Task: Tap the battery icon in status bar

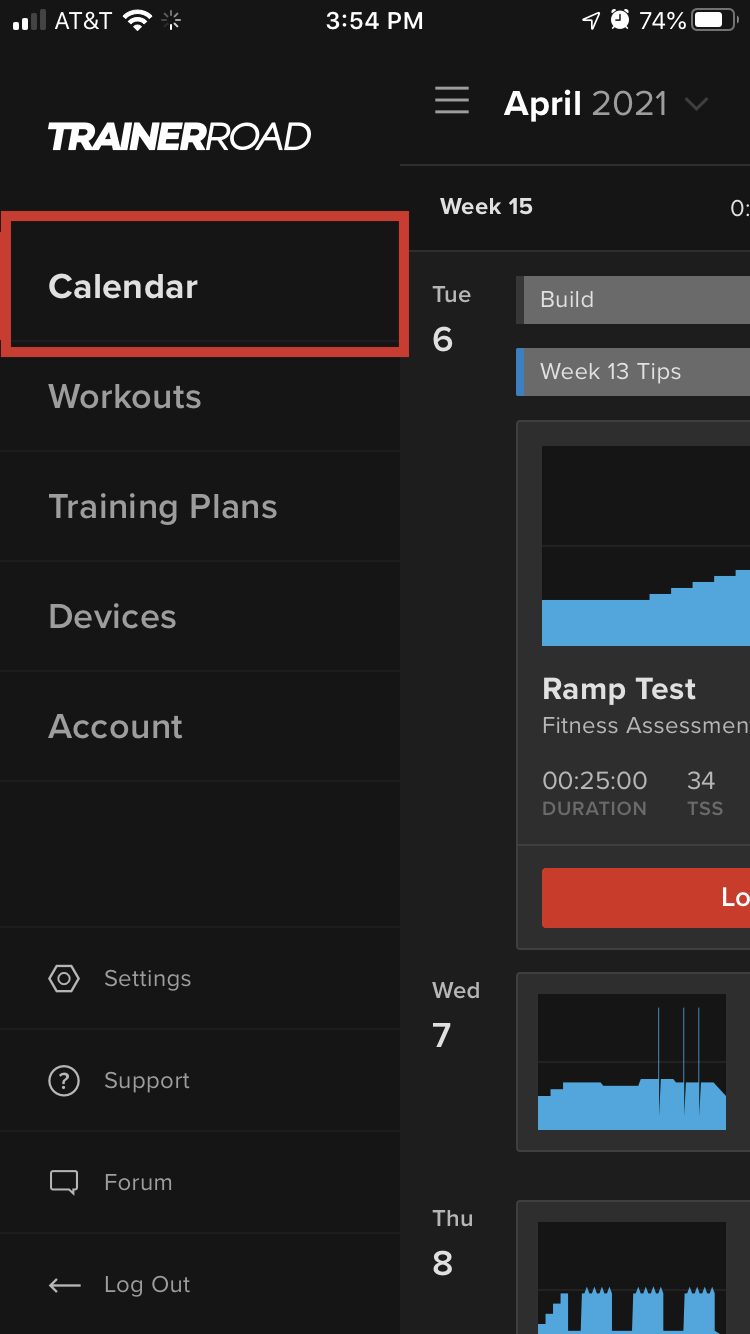Action: click(715, 20)
